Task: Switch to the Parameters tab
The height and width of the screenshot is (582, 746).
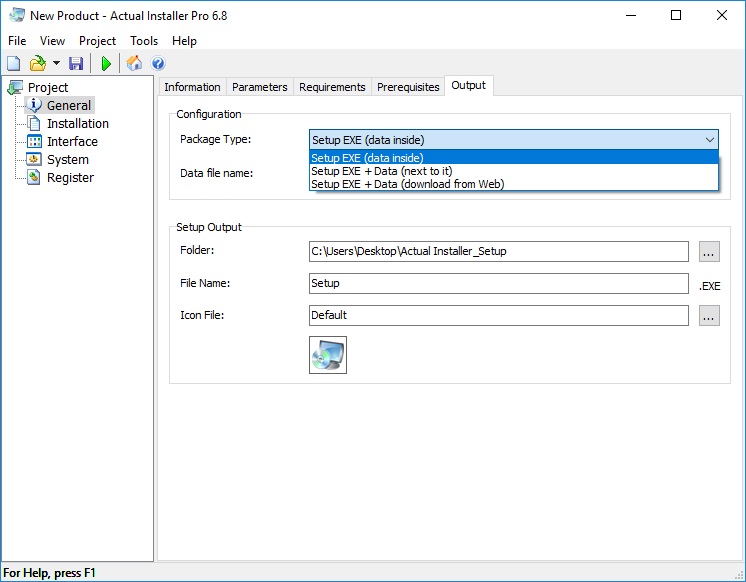Action: pyautogui.click(x=260, y=87)
